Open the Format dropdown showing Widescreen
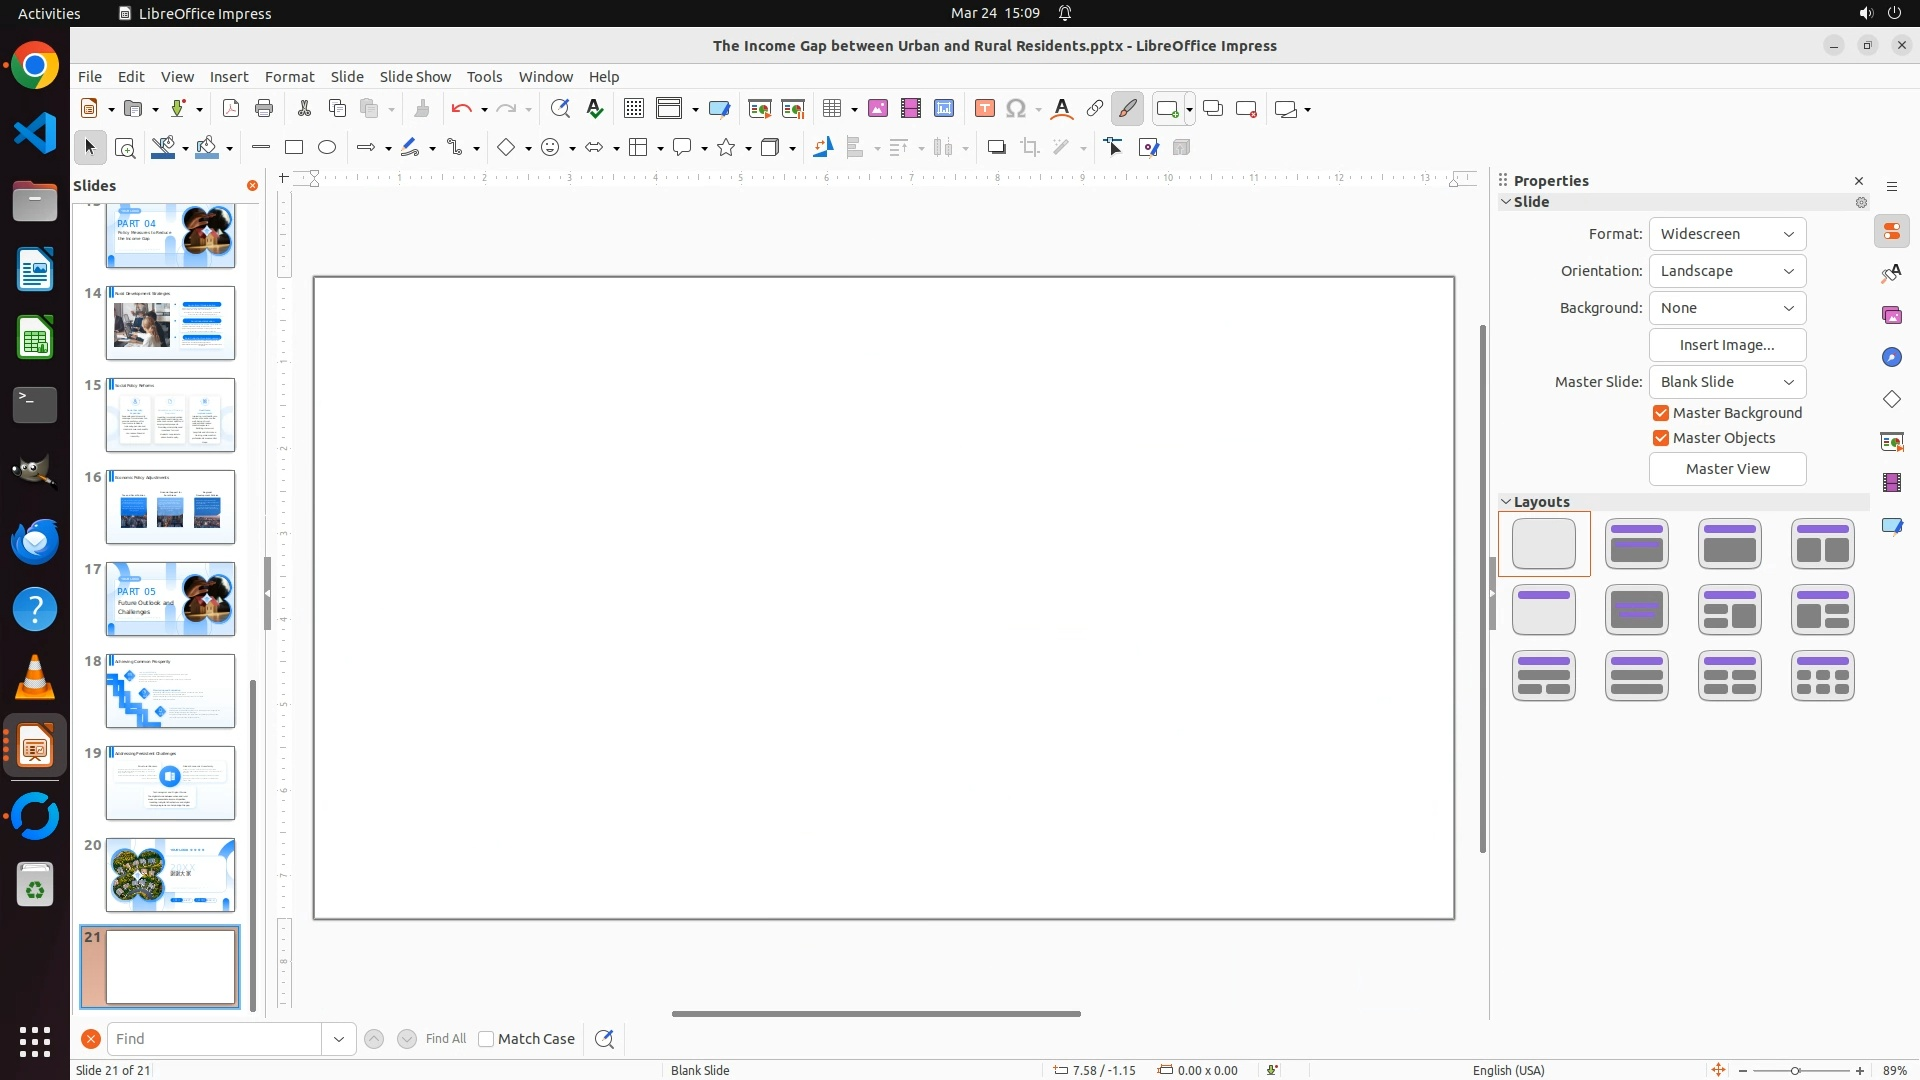 [1727, 234]
